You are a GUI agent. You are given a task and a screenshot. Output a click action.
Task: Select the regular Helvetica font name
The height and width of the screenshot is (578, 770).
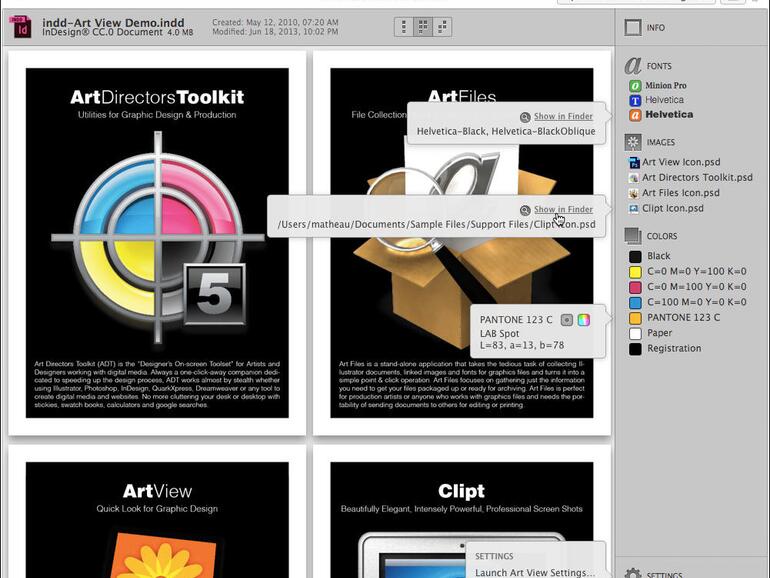tap(664, 100)
